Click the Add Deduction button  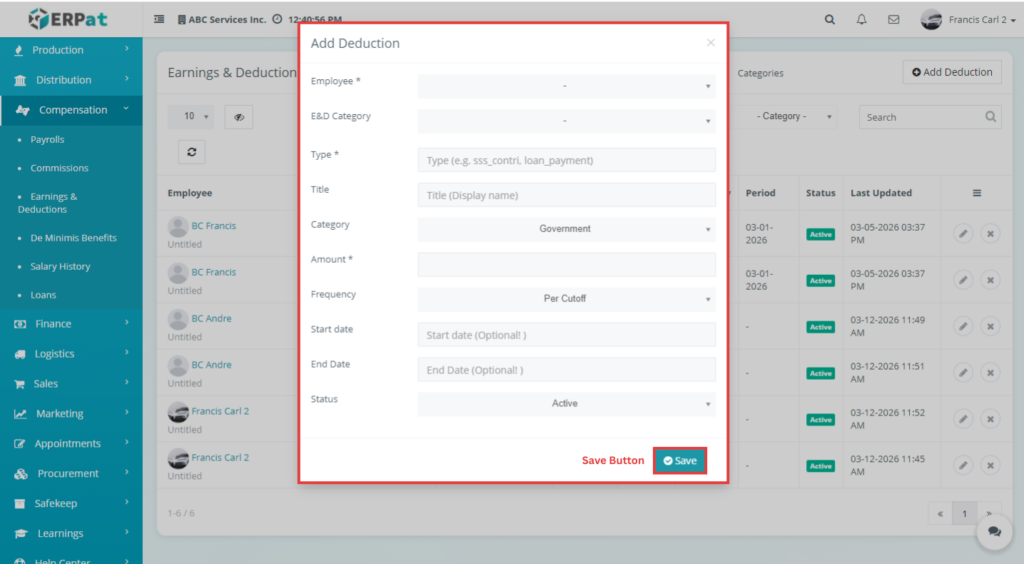click(x=952, y=72)
